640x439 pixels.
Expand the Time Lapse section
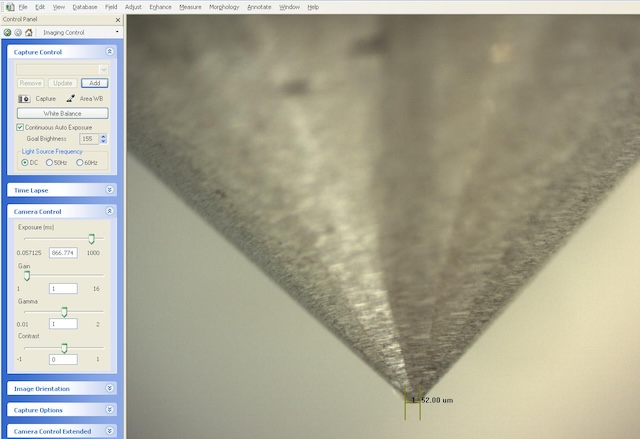[x=109, y=189]
